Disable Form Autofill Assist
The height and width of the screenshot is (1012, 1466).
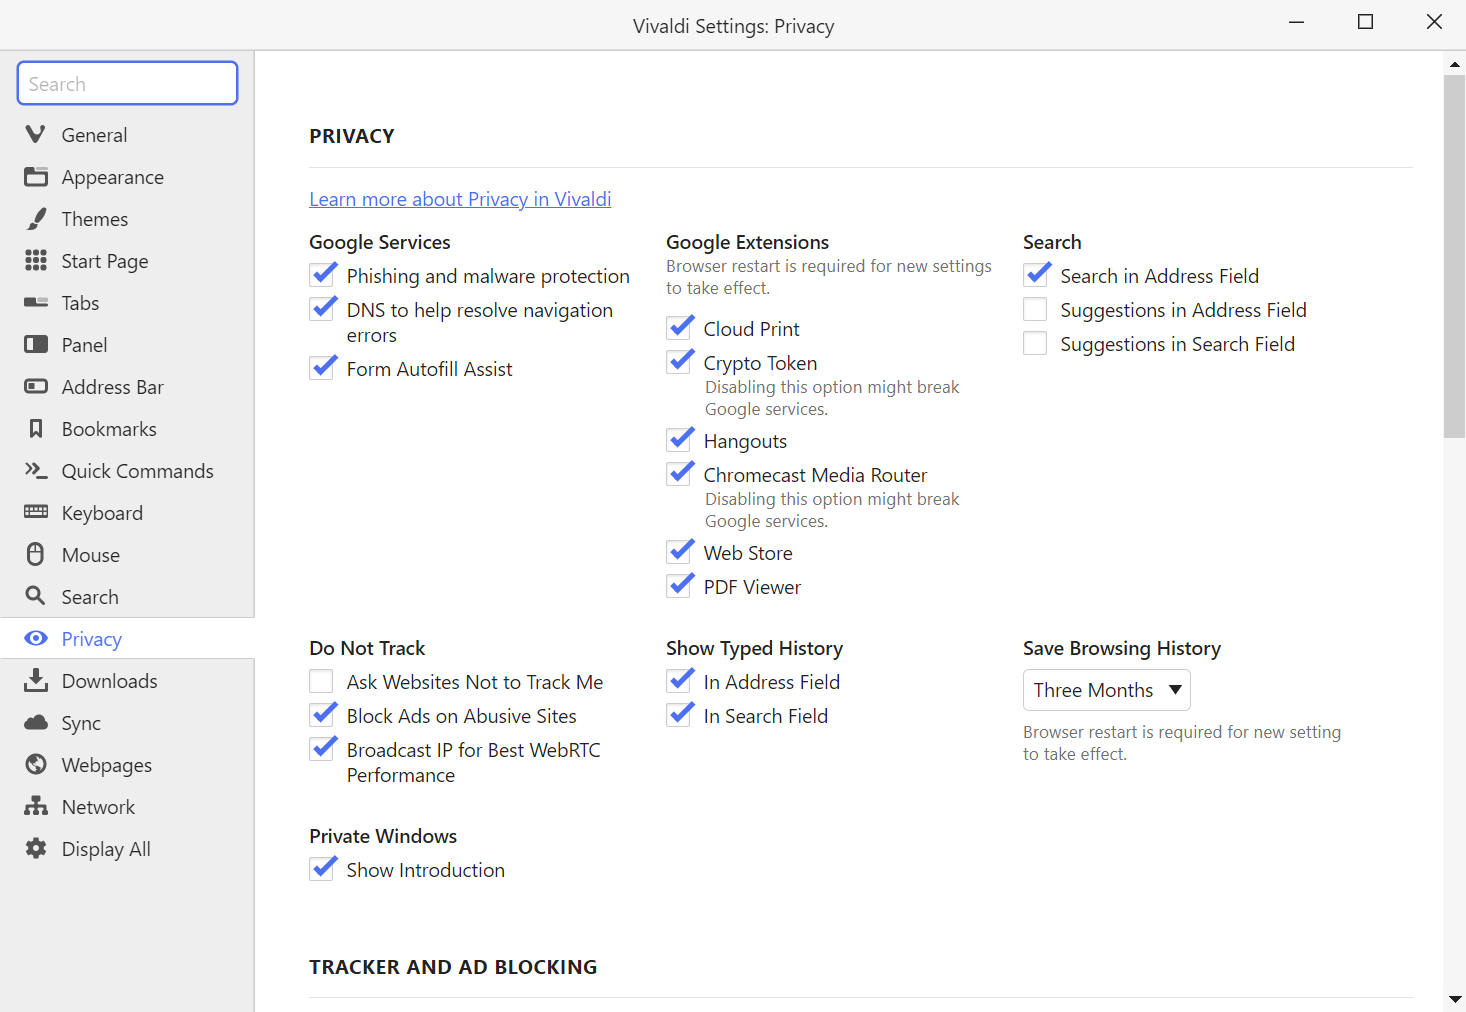point(322,369)
